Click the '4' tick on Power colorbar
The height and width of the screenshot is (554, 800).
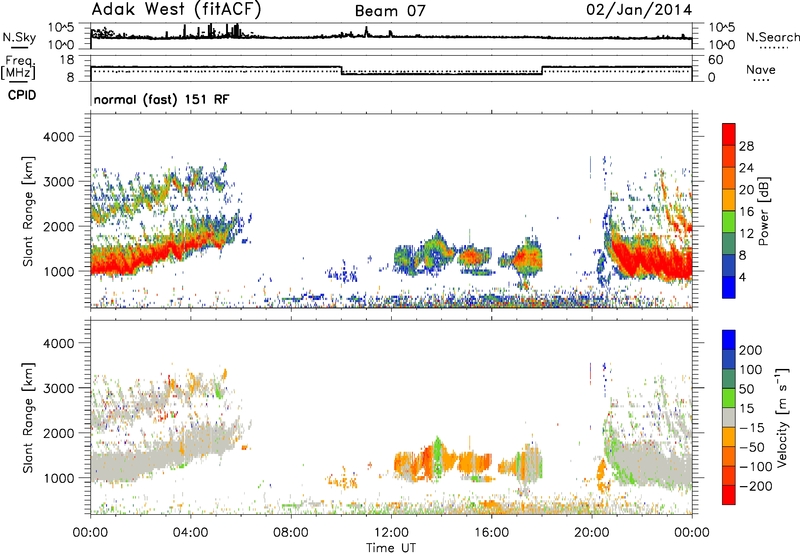pos(742,277)
